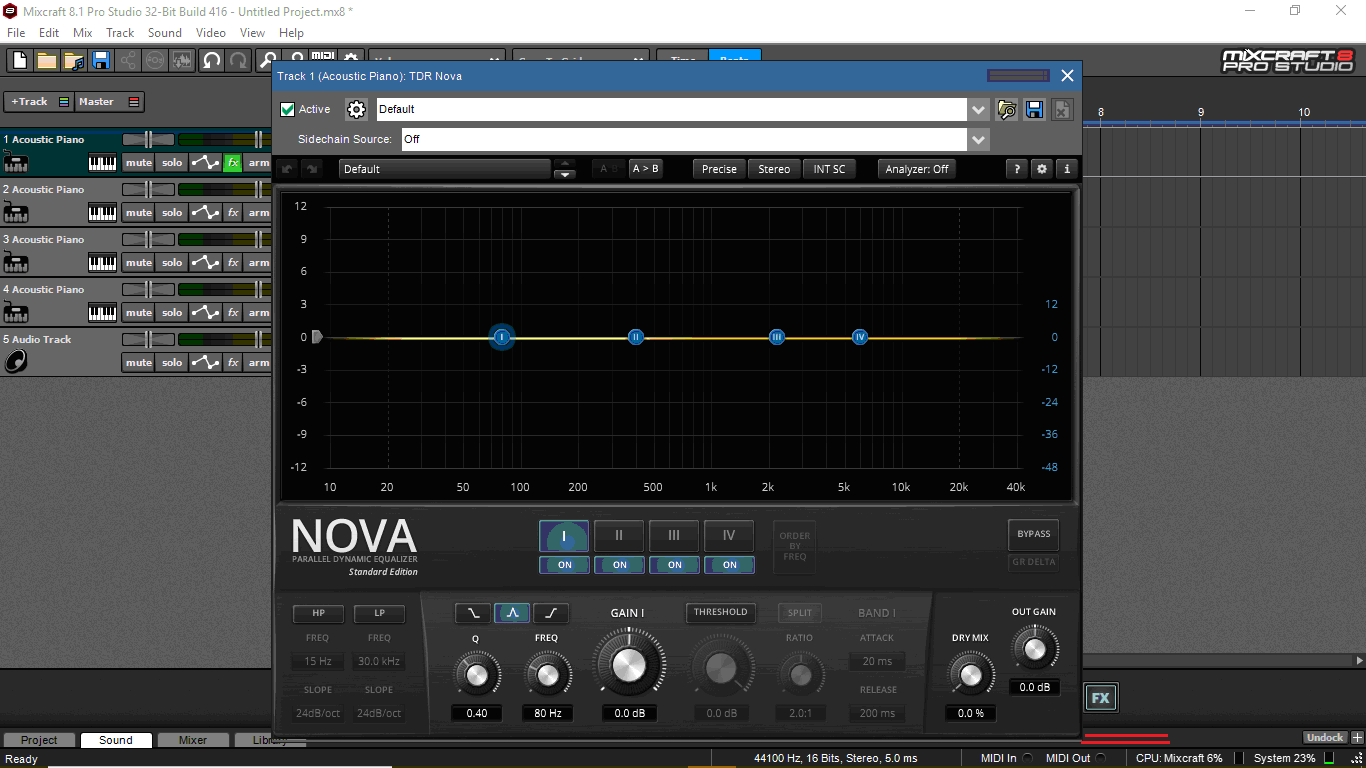This screenshot has height=768, width=1366.
Task: Cycle the Precise quality mode selector
Action: click(x=719, y=169)
